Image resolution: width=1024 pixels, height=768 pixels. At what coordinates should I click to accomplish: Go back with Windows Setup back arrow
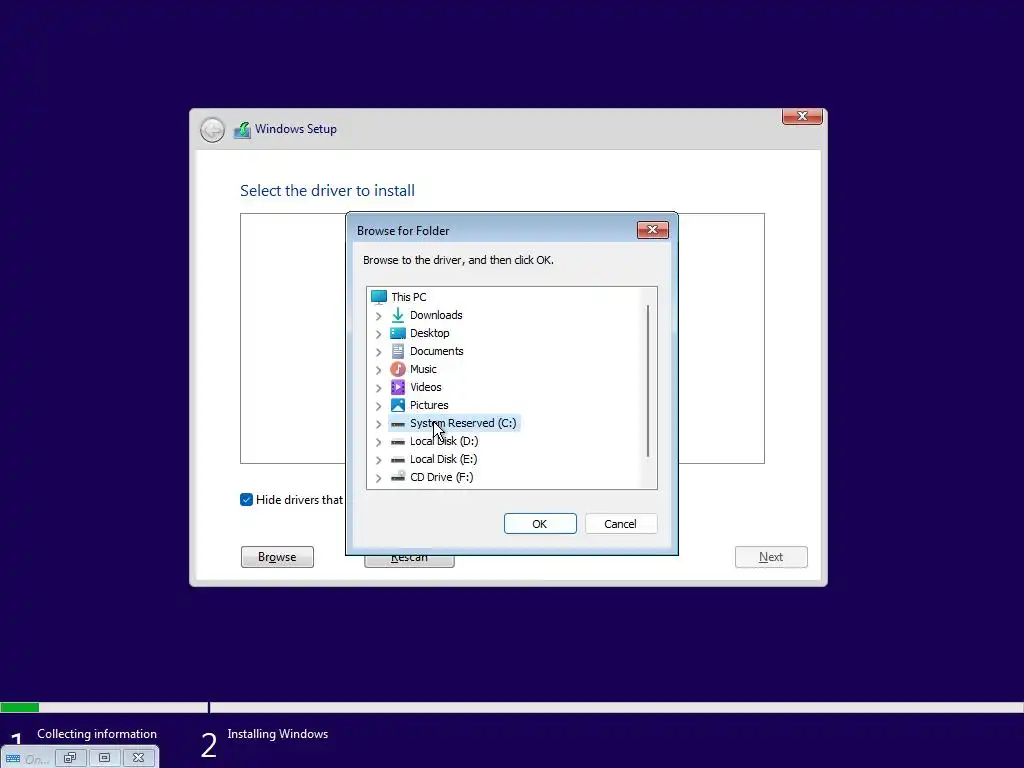point(212,130)
